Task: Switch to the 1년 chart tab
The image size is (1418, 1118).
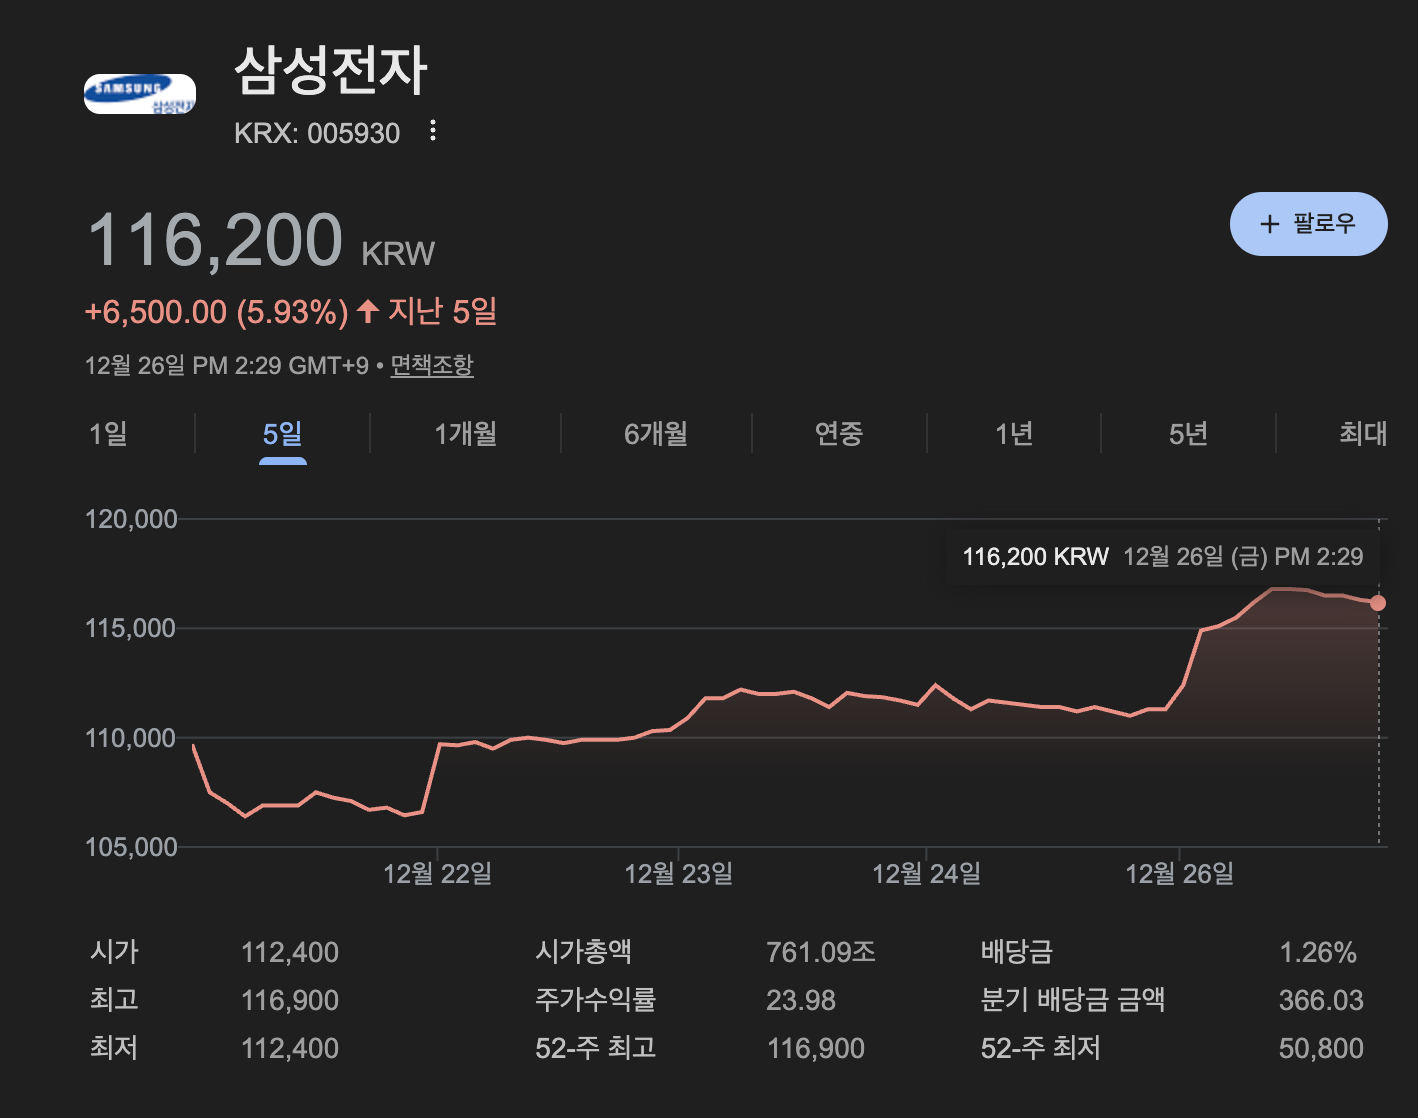Action: click(1014, 434)
